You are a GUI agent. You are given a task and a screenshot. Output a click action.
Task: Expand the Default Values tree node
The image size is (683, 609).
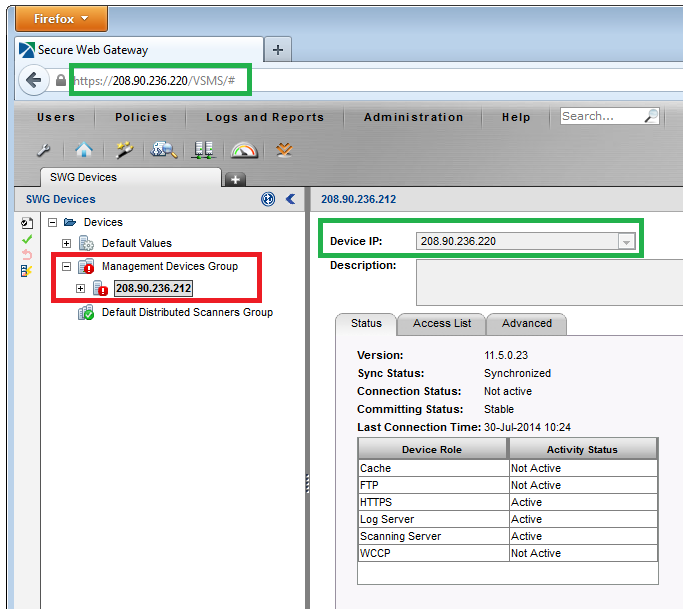coord(67,243)
